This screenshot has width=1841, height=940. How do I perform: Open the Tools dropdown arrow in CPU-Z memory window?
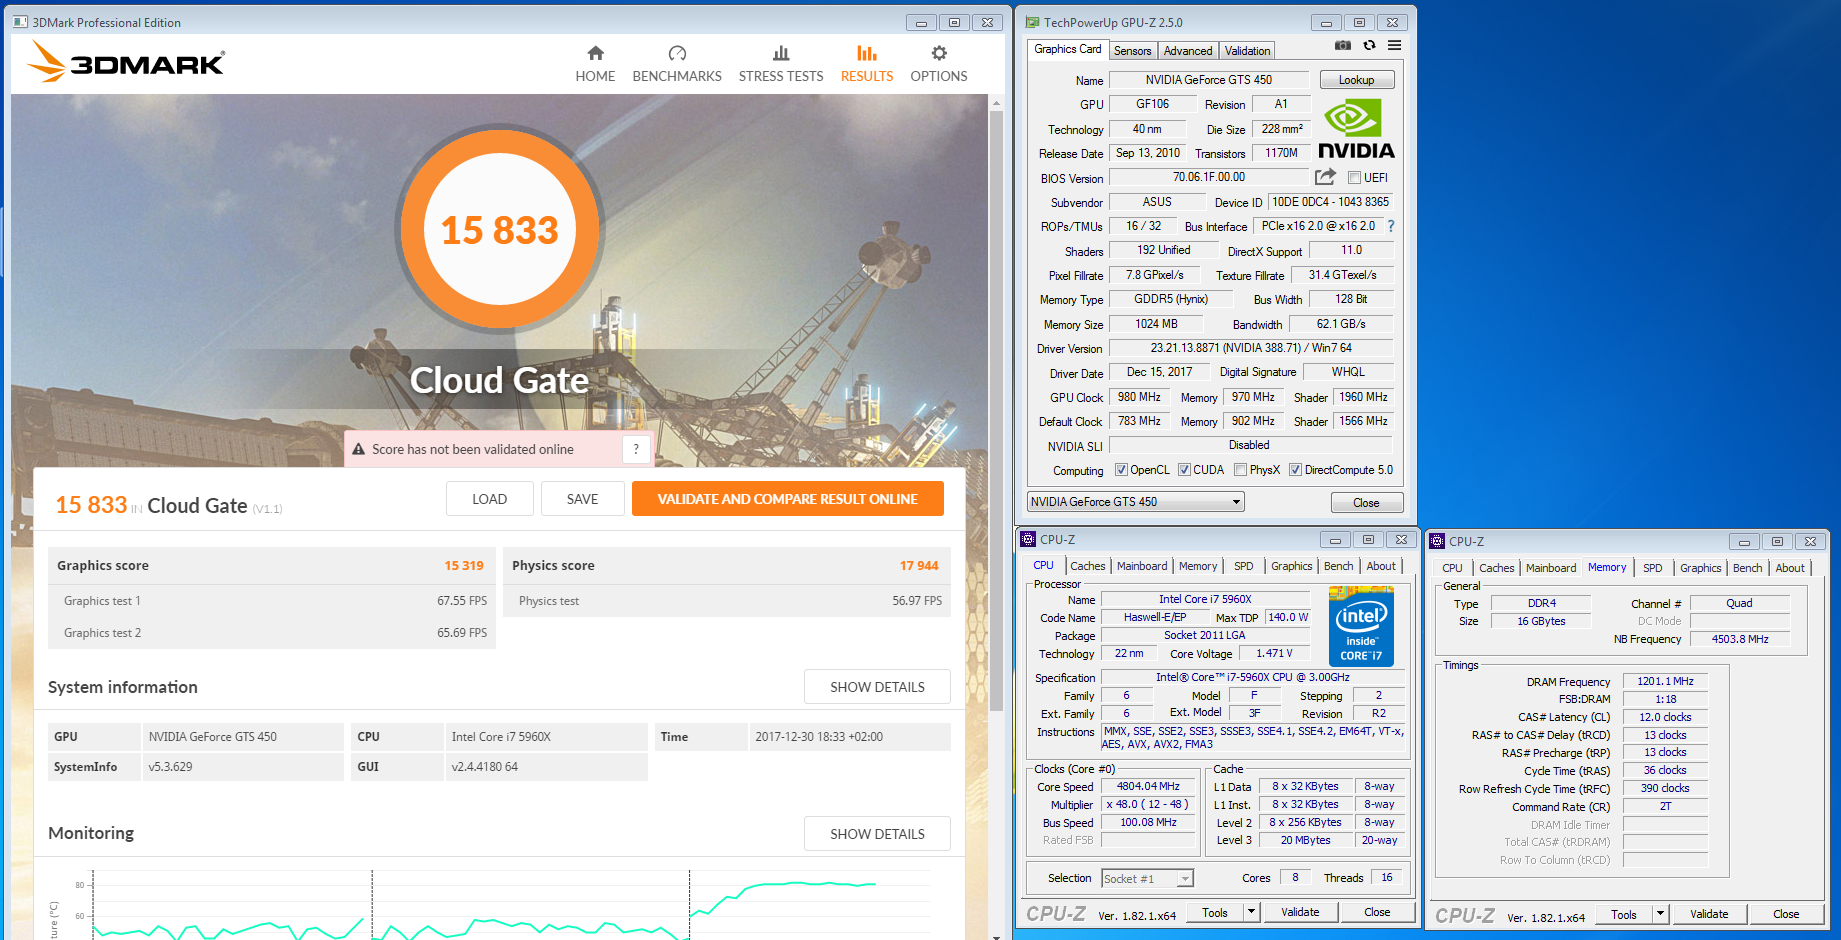point(1661,914)
